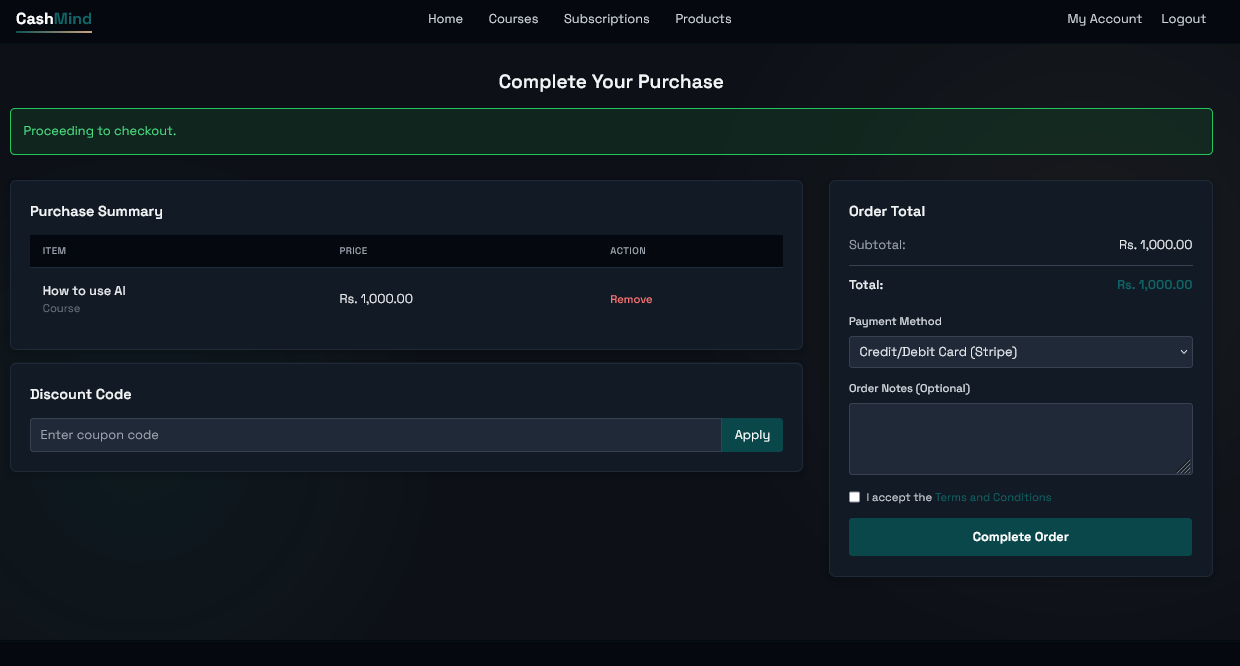
Task: Click the green Total amount value
Action: click(1154, 285)
